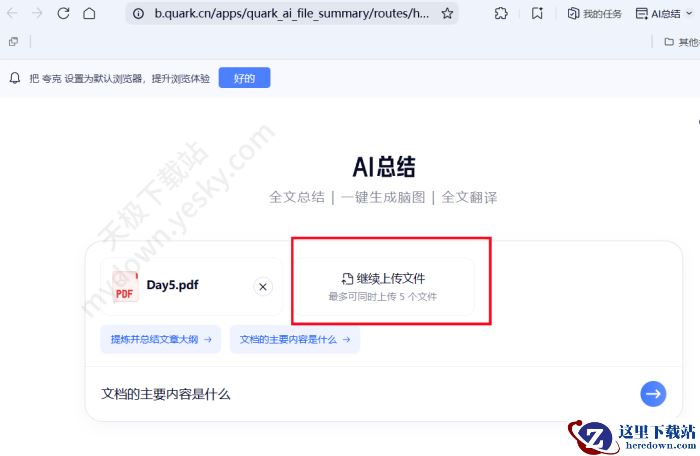Click the 一键生成脑图 subtitle text

[x=383, y=197]
